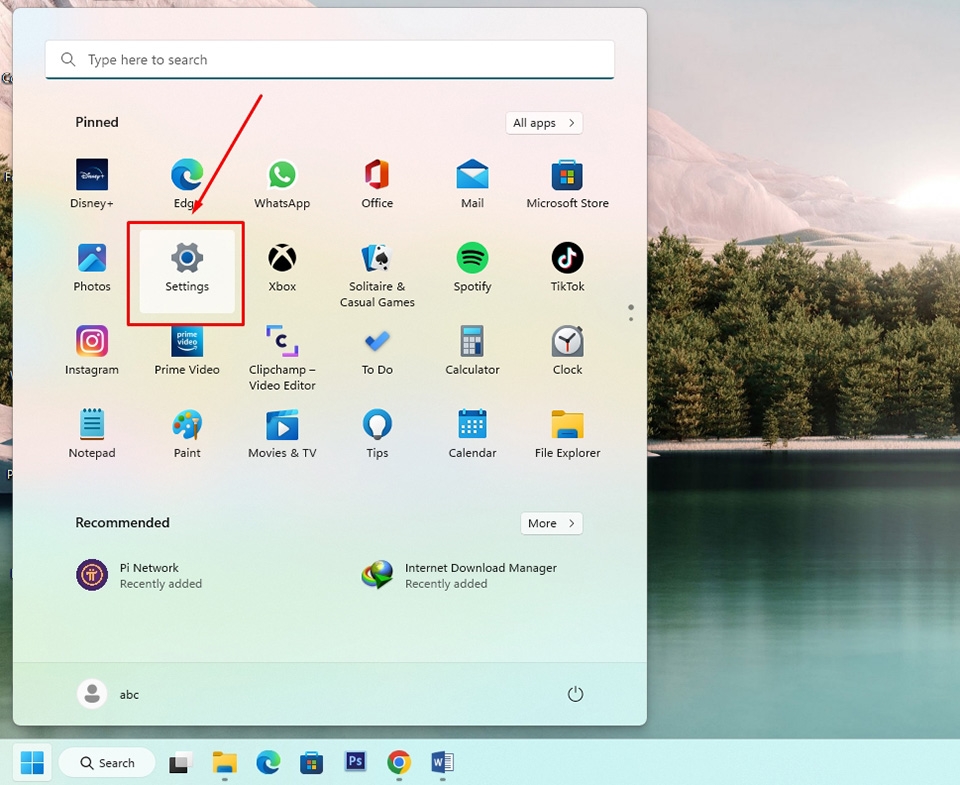The width and height of the screenshot is (960, 785).
Task: Open recommended Pi Network app
Action: tap(139, 575)
